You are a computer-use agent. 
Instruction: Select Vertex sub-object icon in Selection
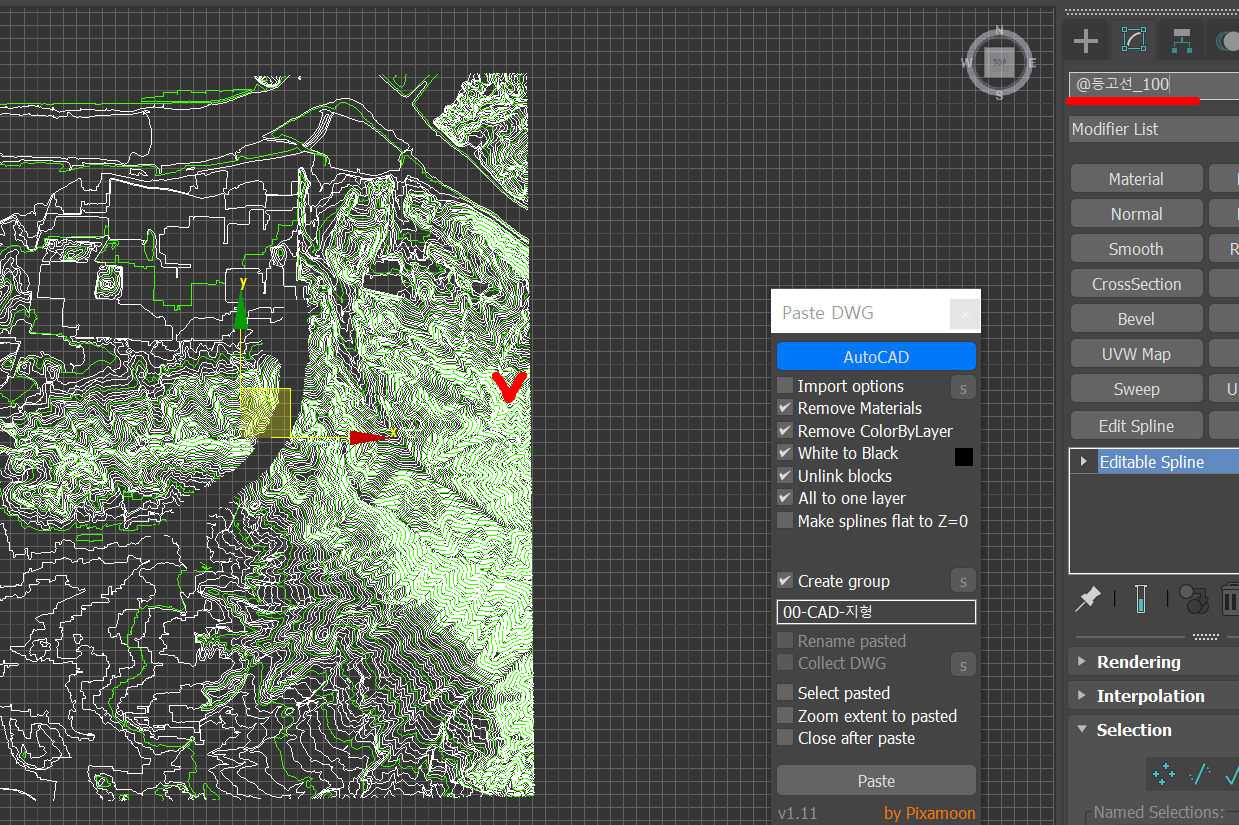coord(1163,774)
